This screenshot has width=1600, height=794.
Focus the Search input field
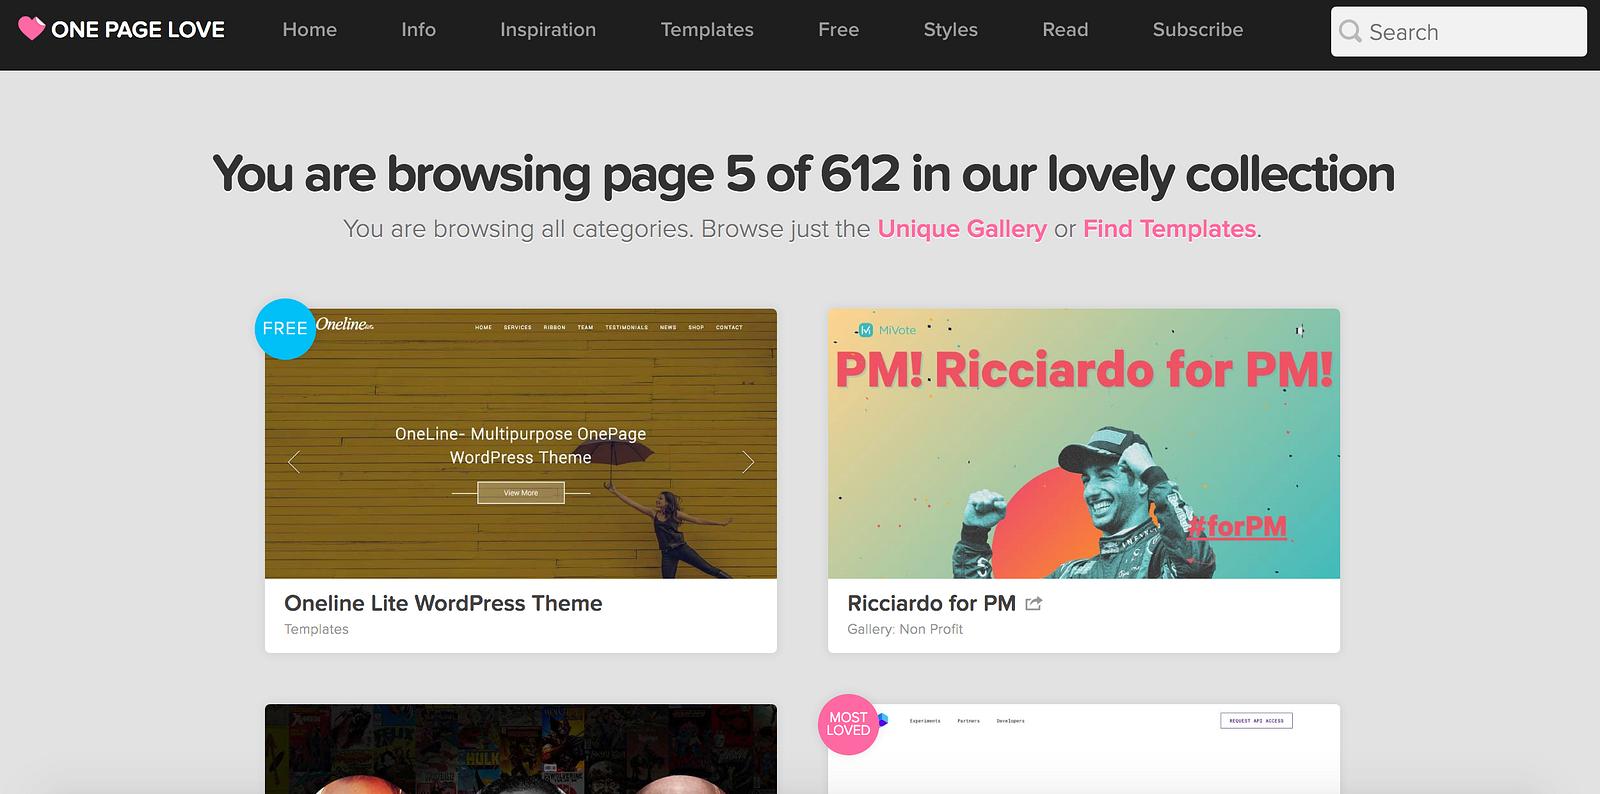coord(1459,32)
